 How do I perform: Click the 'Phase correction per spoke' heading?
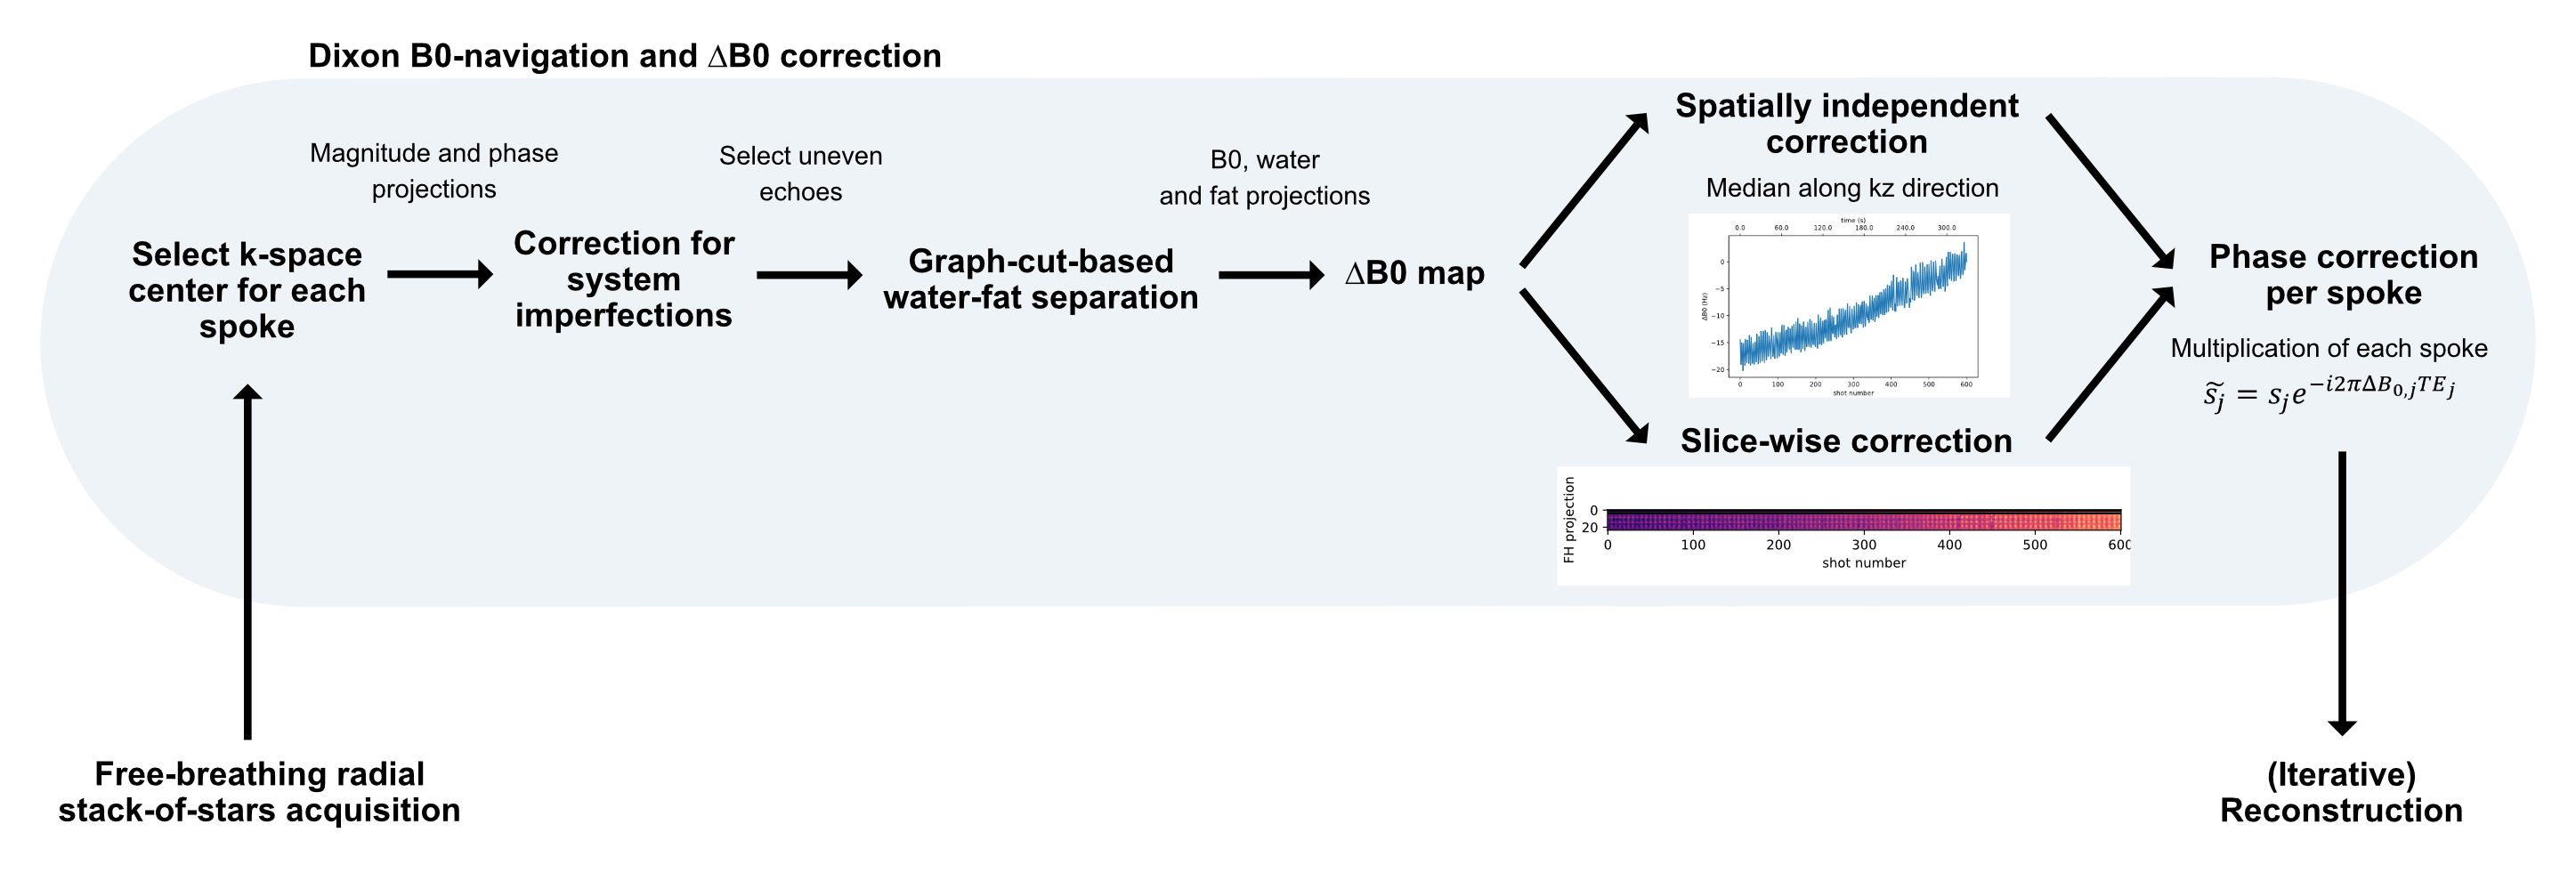2343,275
